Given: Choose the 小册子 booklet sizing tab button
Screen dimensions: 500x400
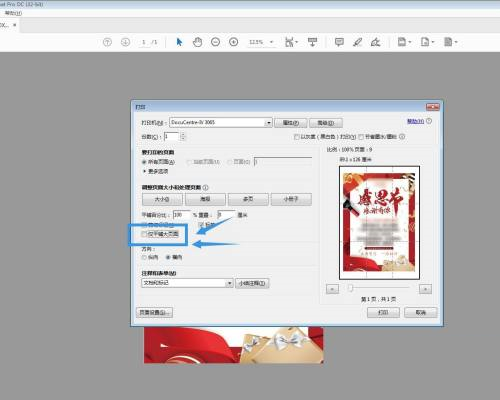Looking at the screenshot, I should tap(291, 199).
